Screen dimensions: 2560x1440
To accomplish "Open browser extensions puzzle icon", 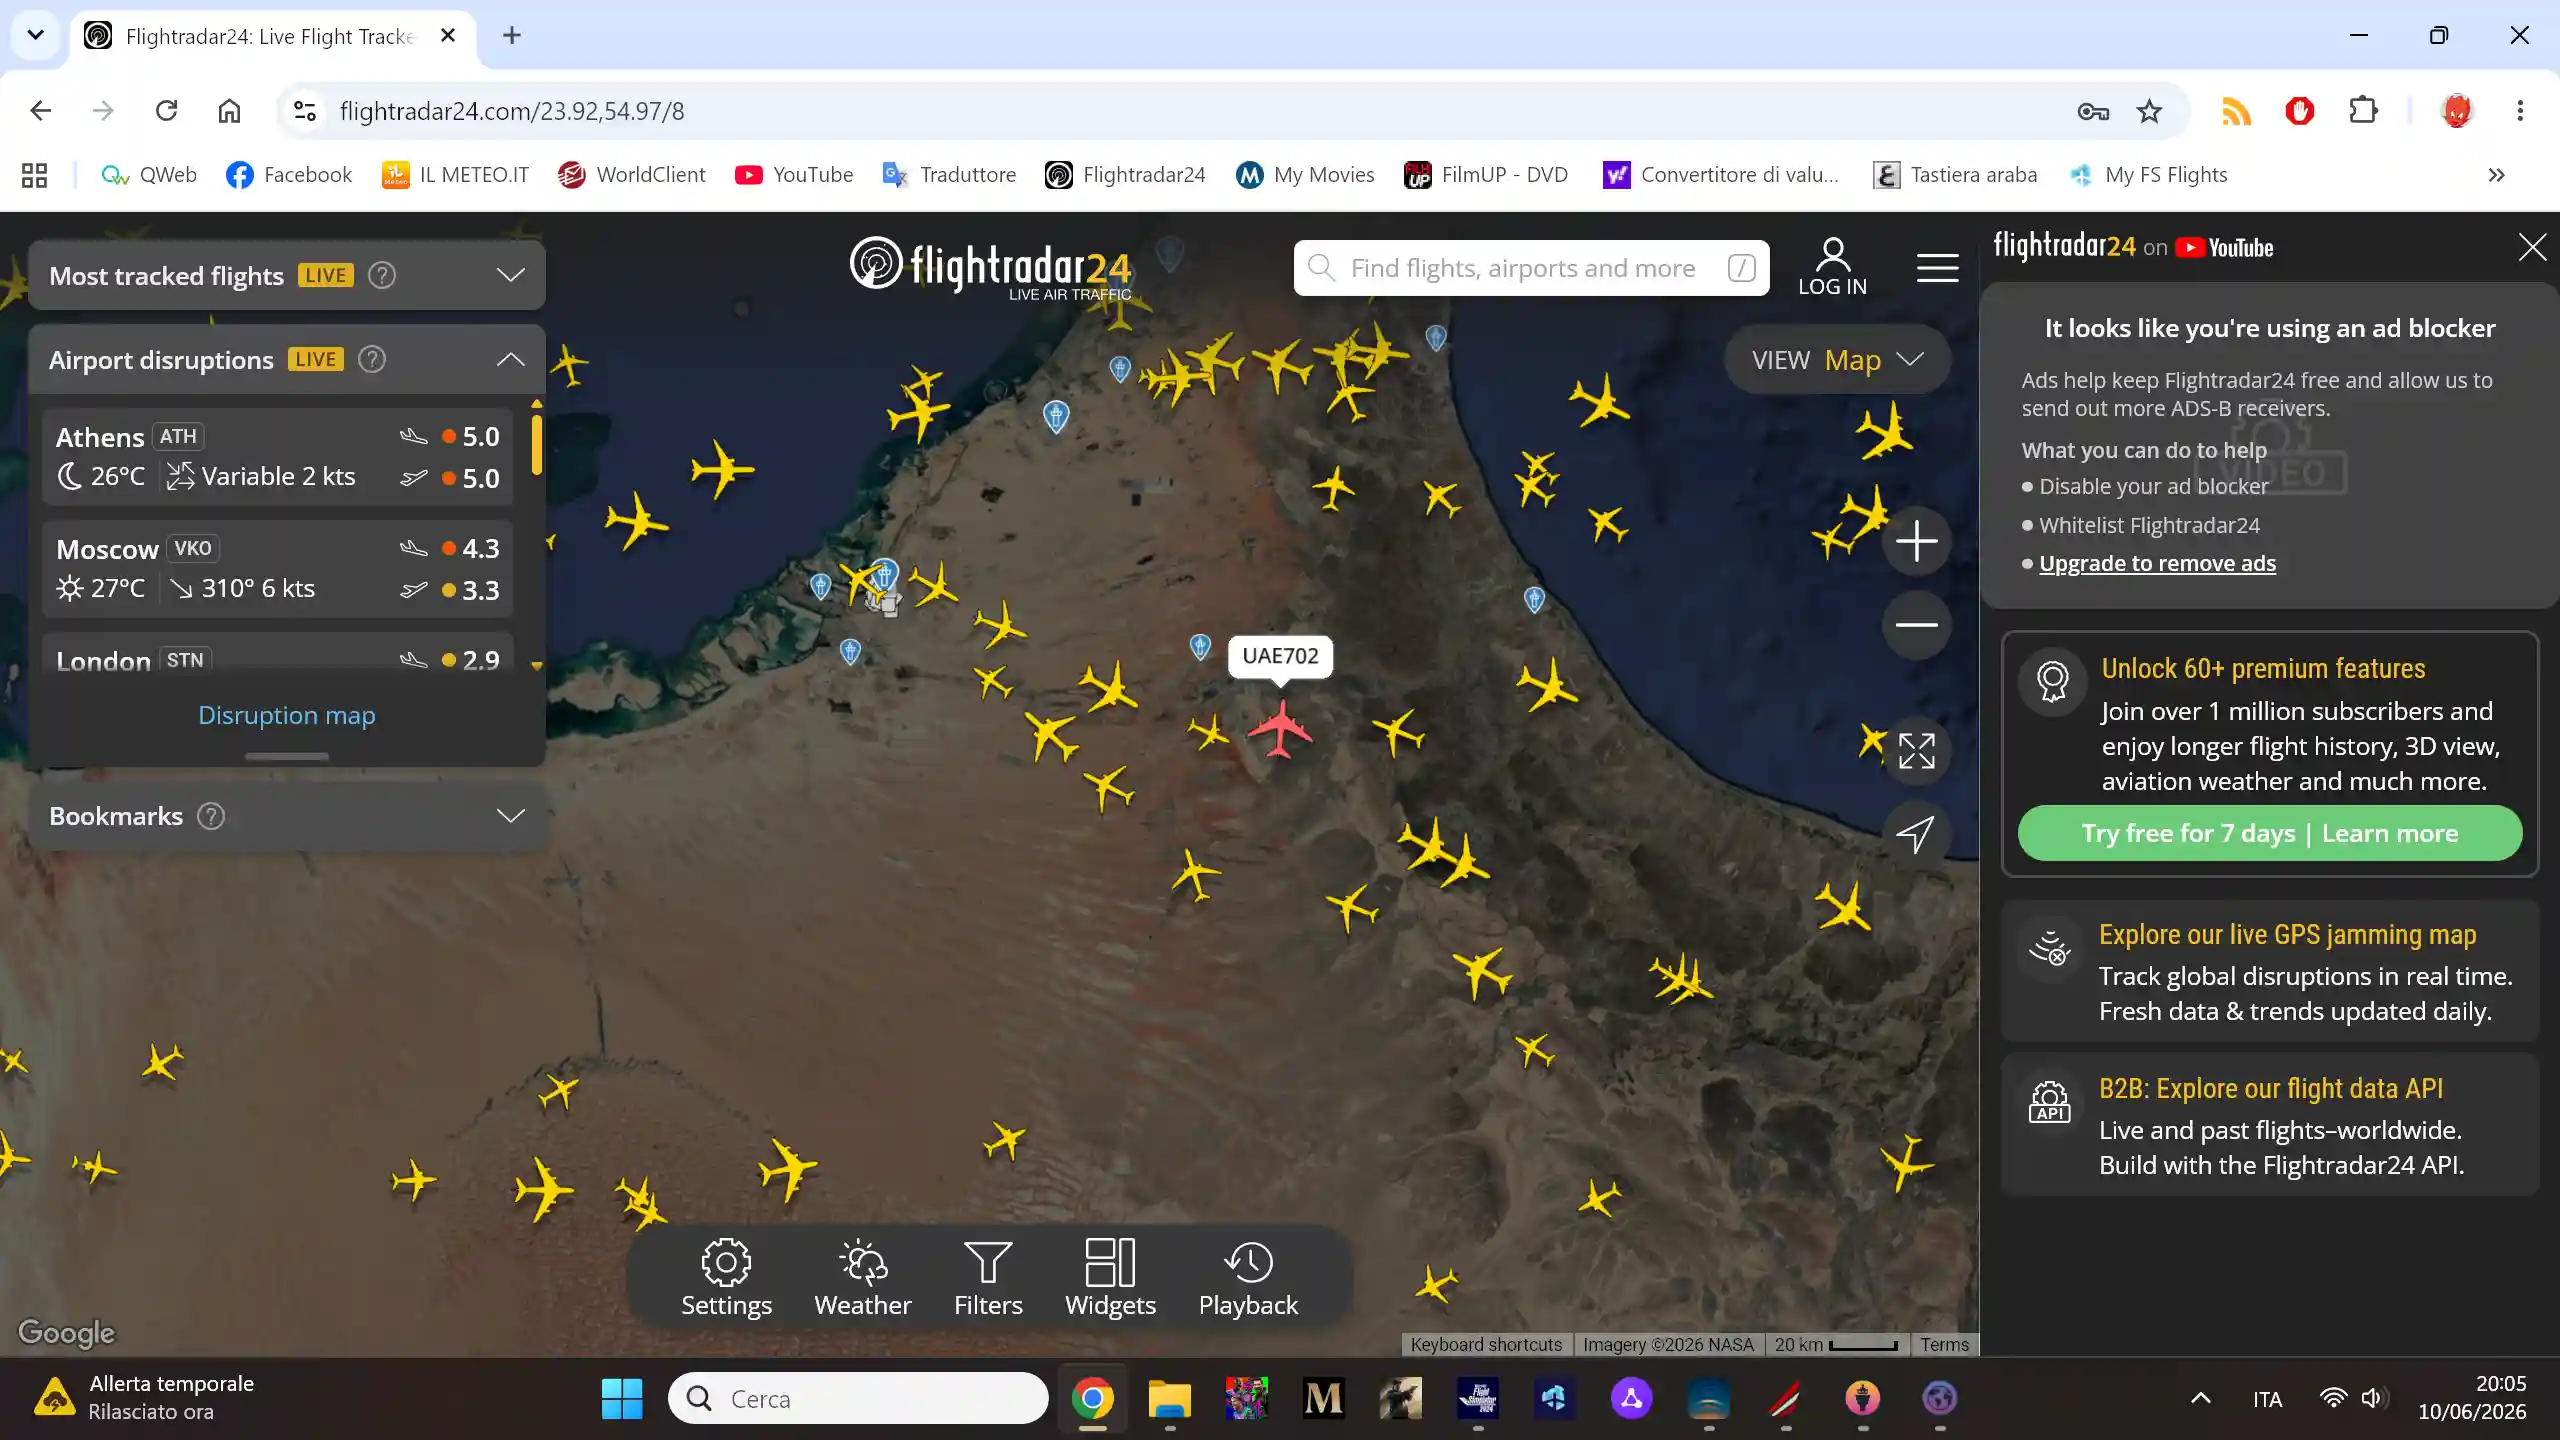I will pyautogui.click(x=2363, y=111).
